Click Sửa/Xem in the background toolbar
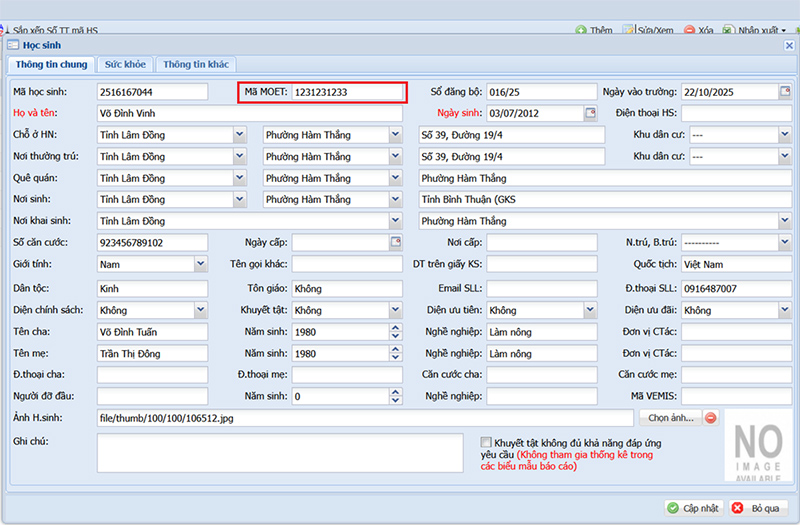Viewport: 800px width, 525px height. coord(648,30)
